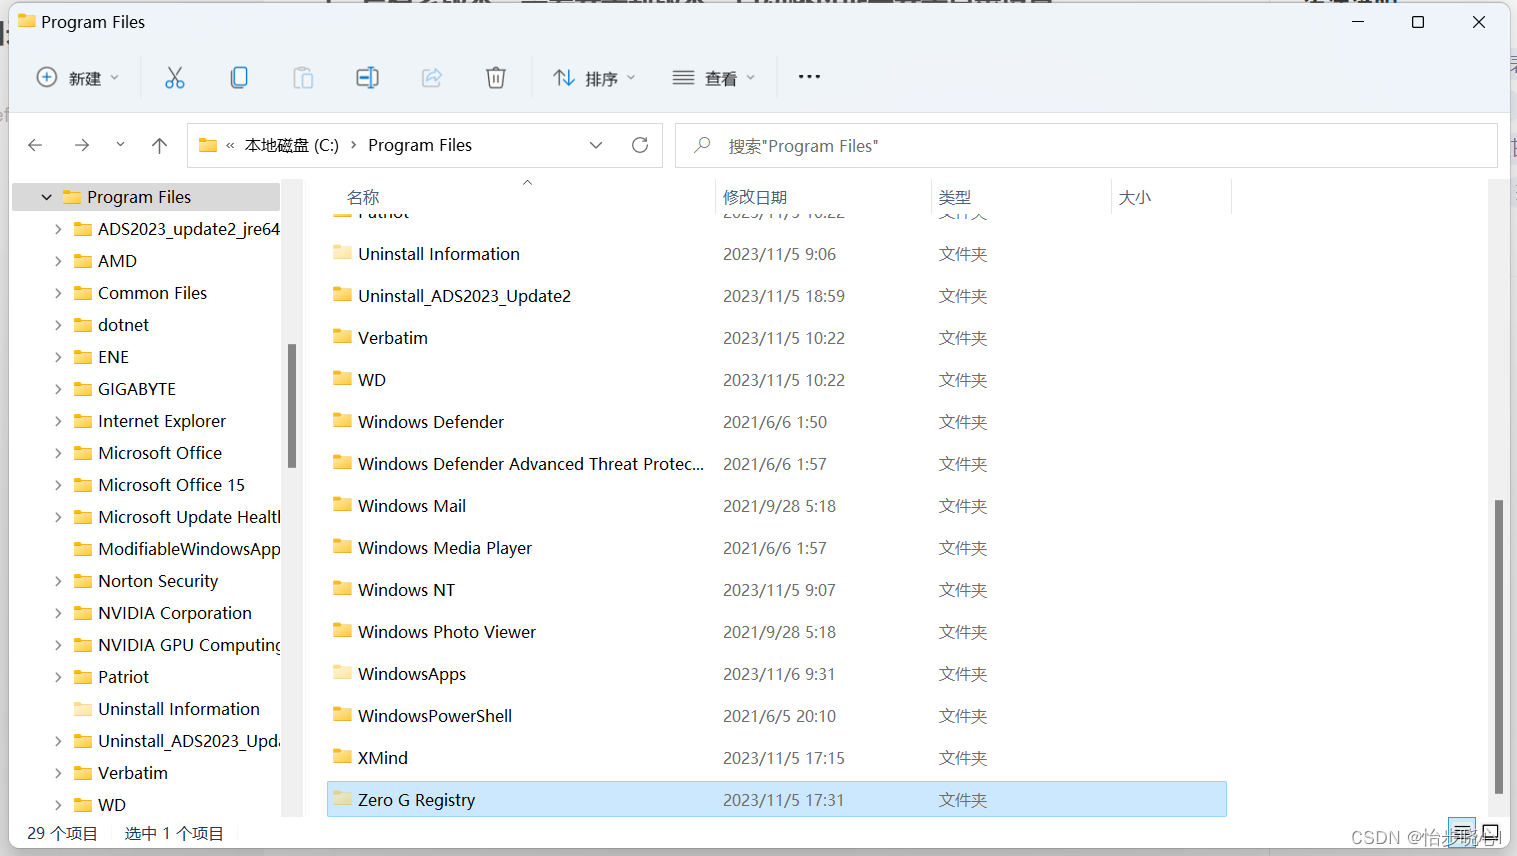
Task: Click the file list vertical scrollbar
Action: (1498, 646)
